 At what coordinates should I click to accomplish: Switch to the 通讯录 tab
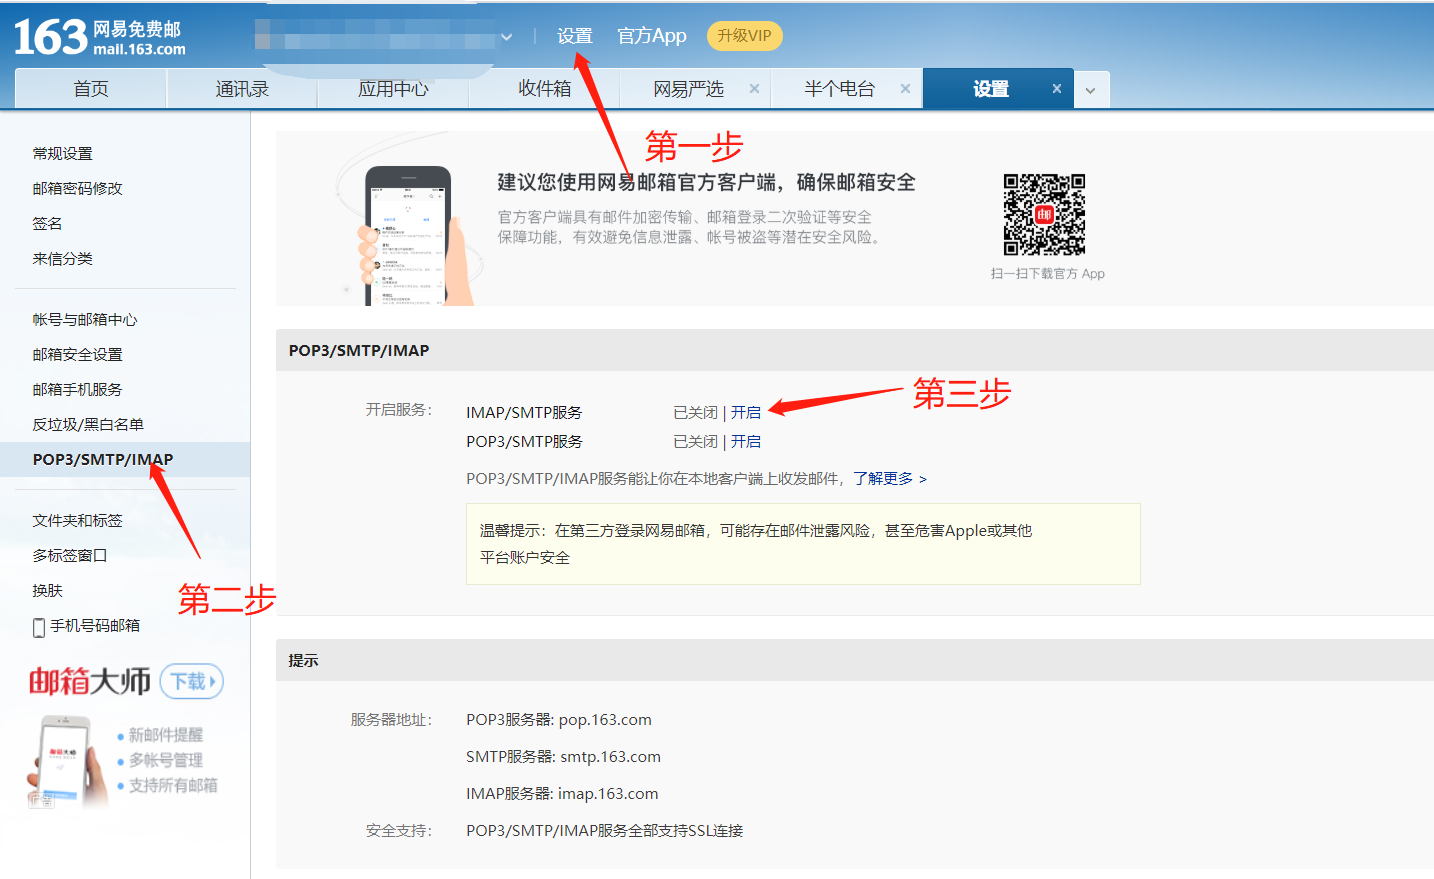(240, 88)
